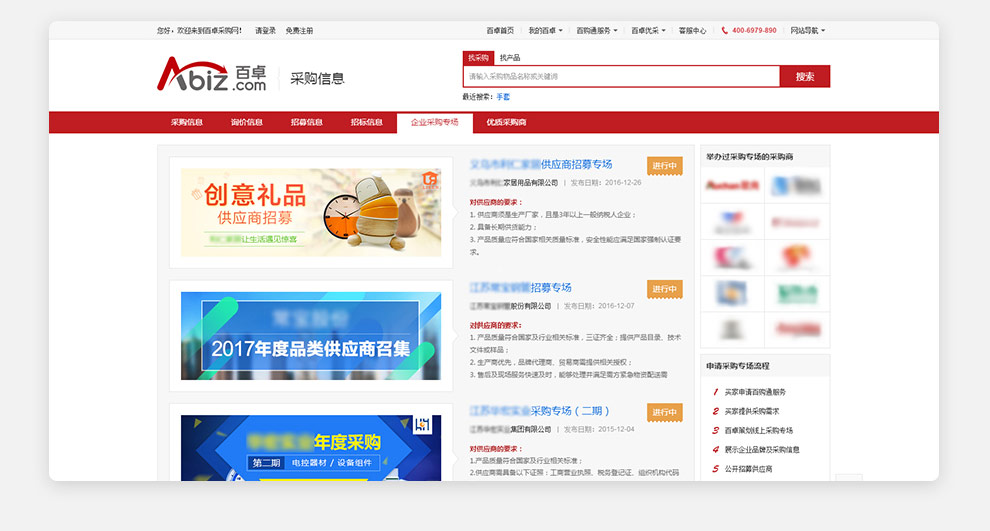Viewport: 990px width, 531px height.
Task: Open the green purchaser logo in sidebar
Action: pos(797,294)
